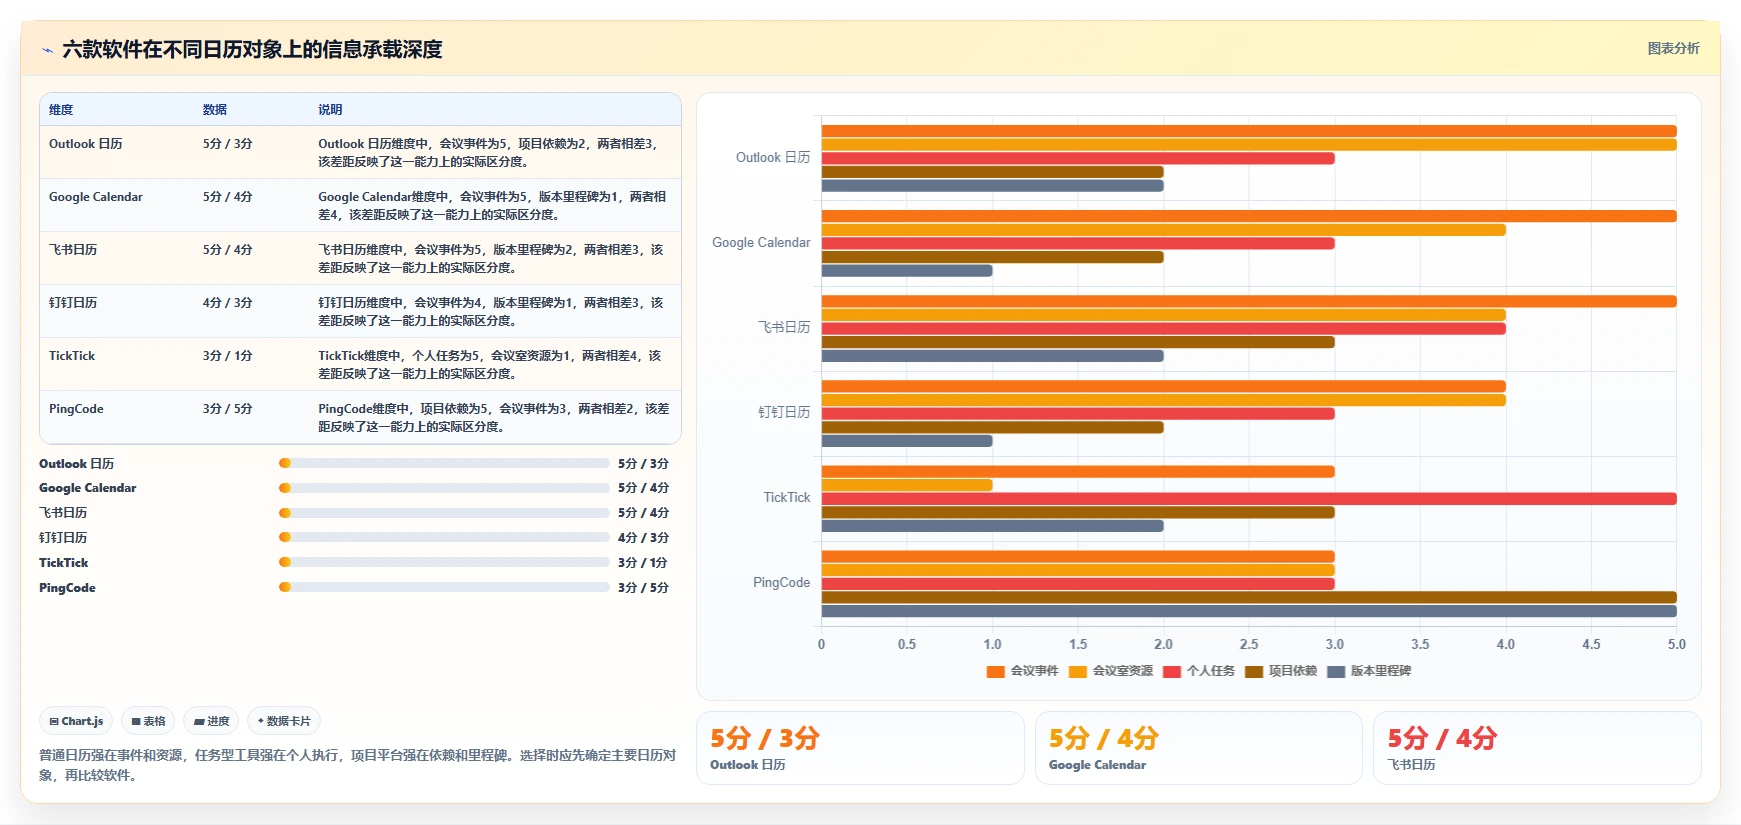Click the gray 版本里程碑 bar for PingCode
Viewport: 1741px width, 825px height.
tap(1249, 611)
